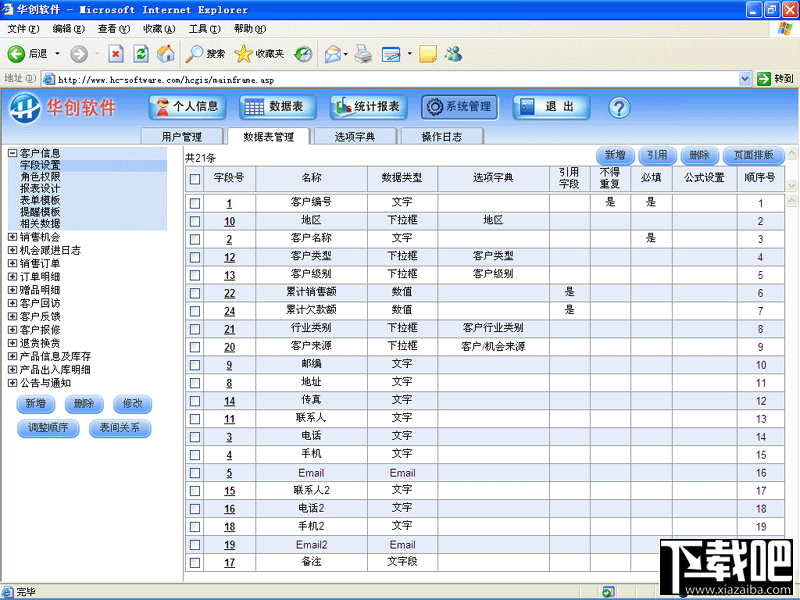Viewport: 800px width, 600px height.
Task: Open 统计报表 module
Action: 368,107
